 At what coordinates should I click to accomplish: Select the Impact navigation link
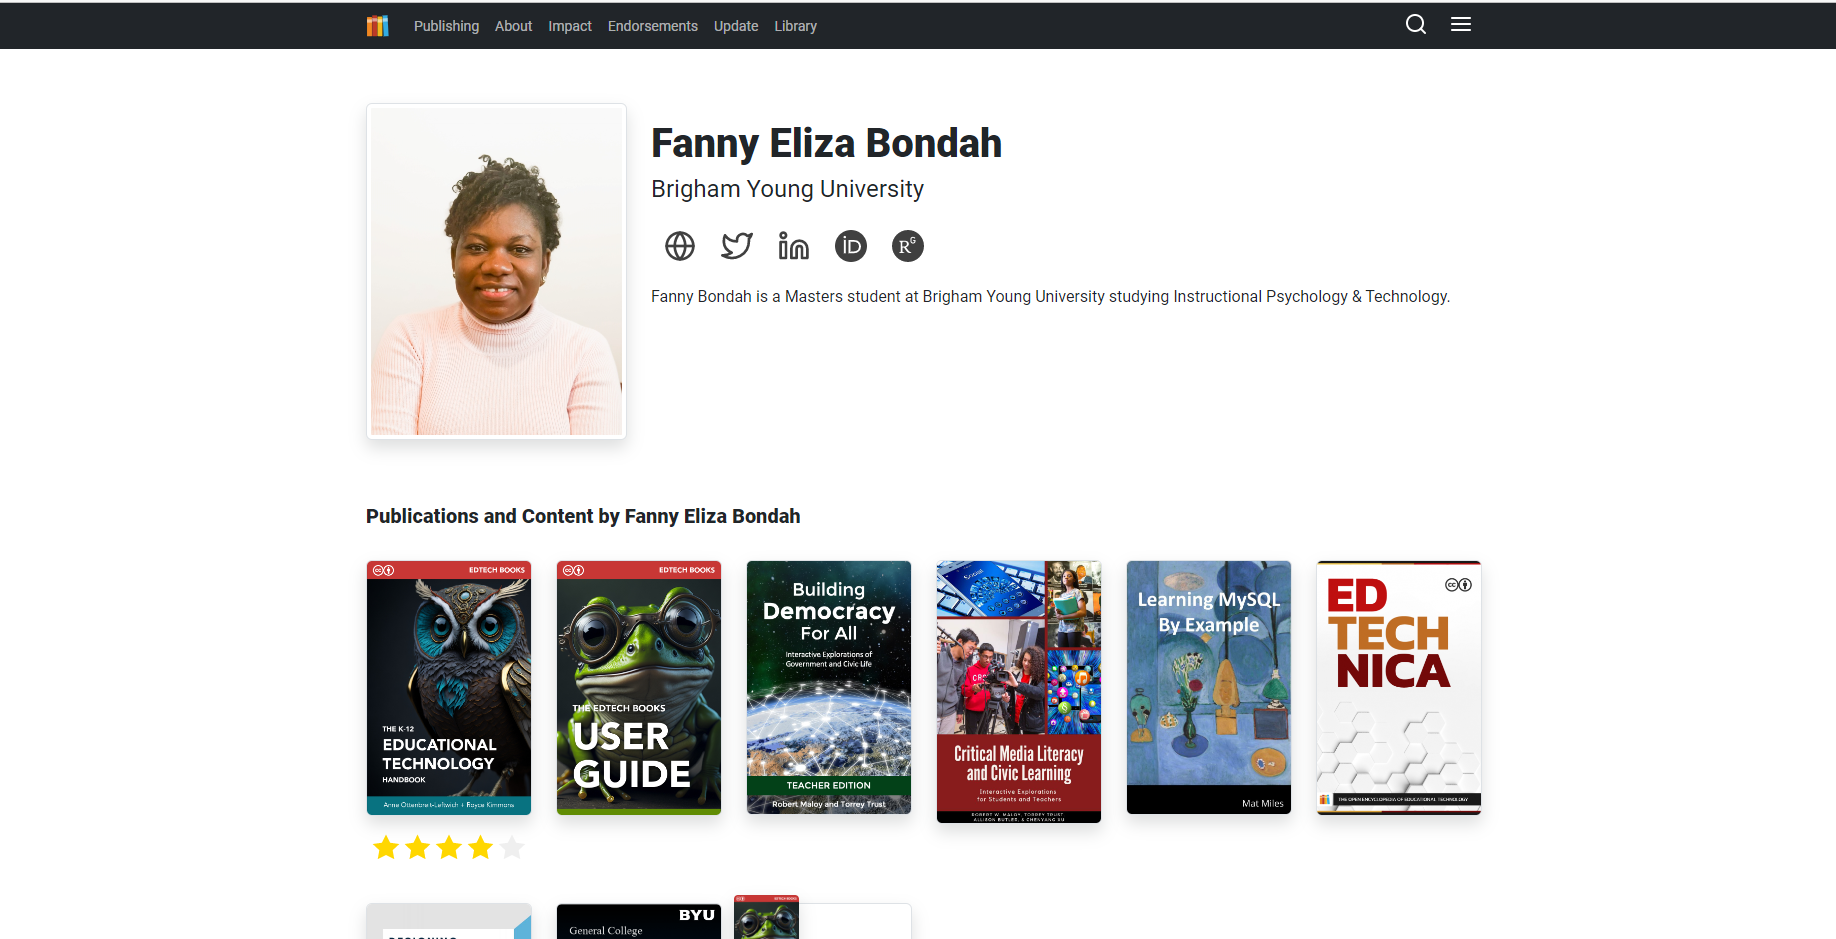point(570,26)
